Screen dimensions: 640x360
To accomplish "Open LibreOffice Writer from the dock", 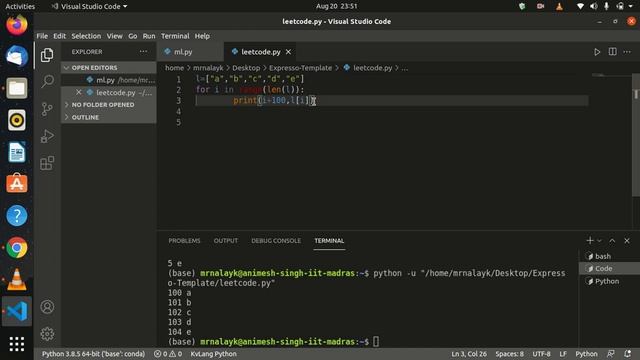I will click(x=17, y=152).
